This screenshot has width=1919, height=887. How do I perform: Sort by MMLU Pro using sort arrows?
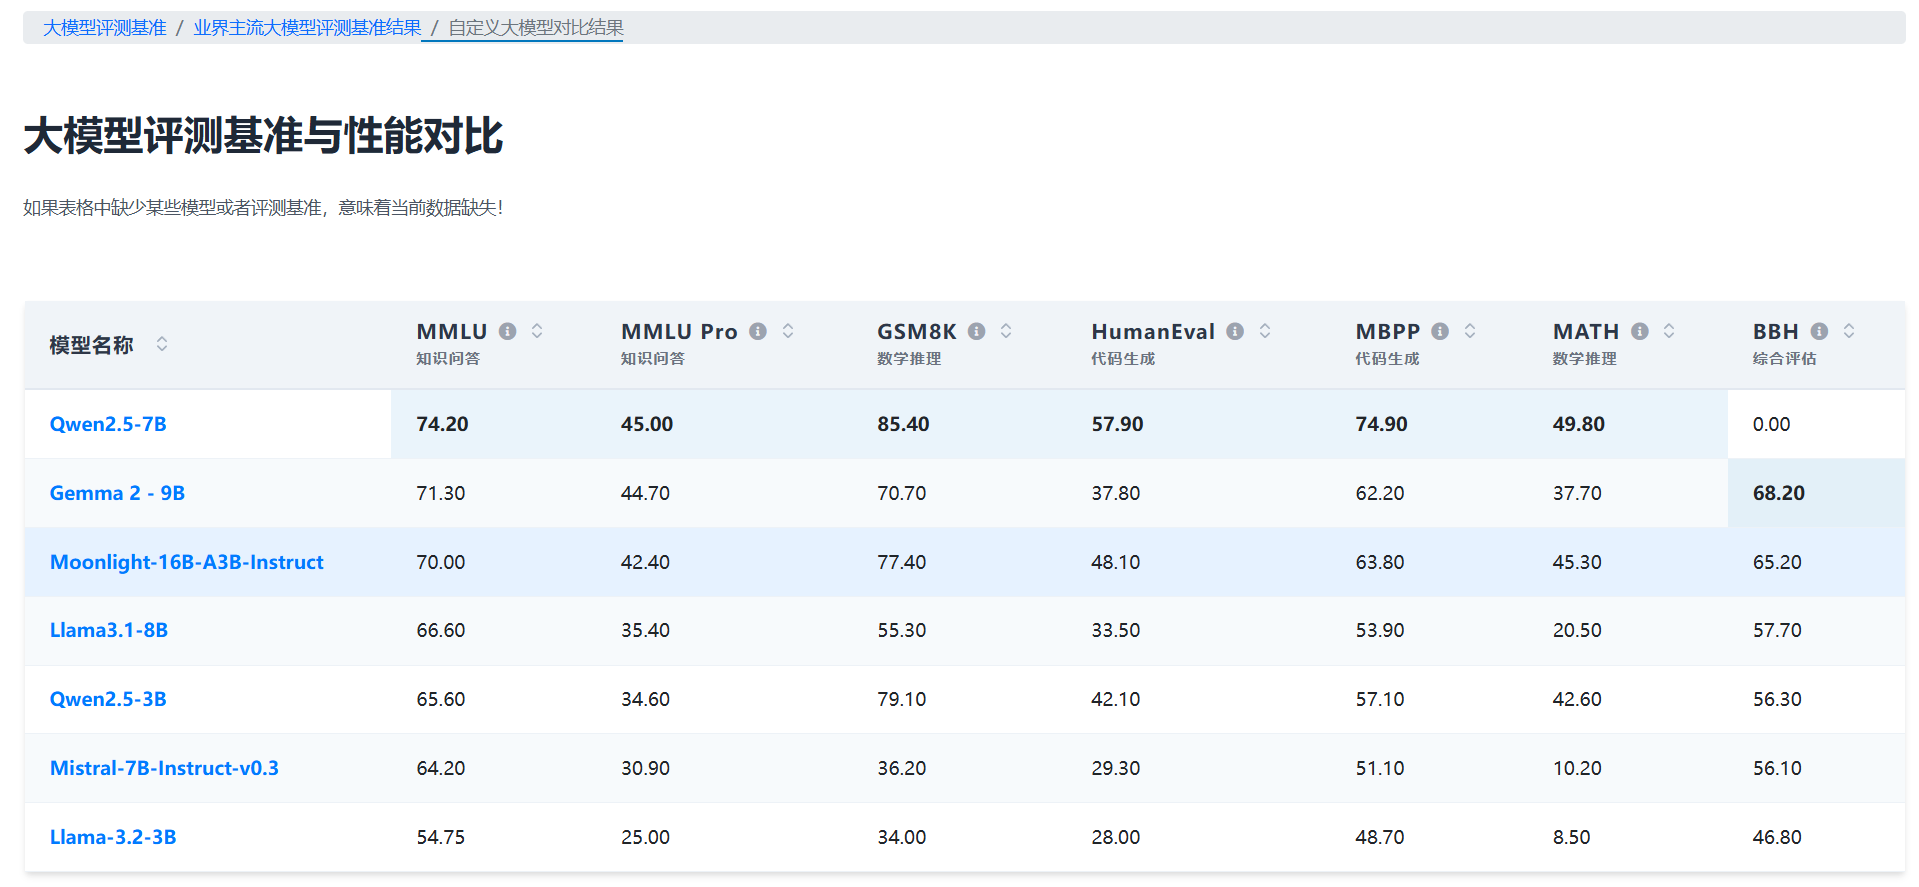788,331
